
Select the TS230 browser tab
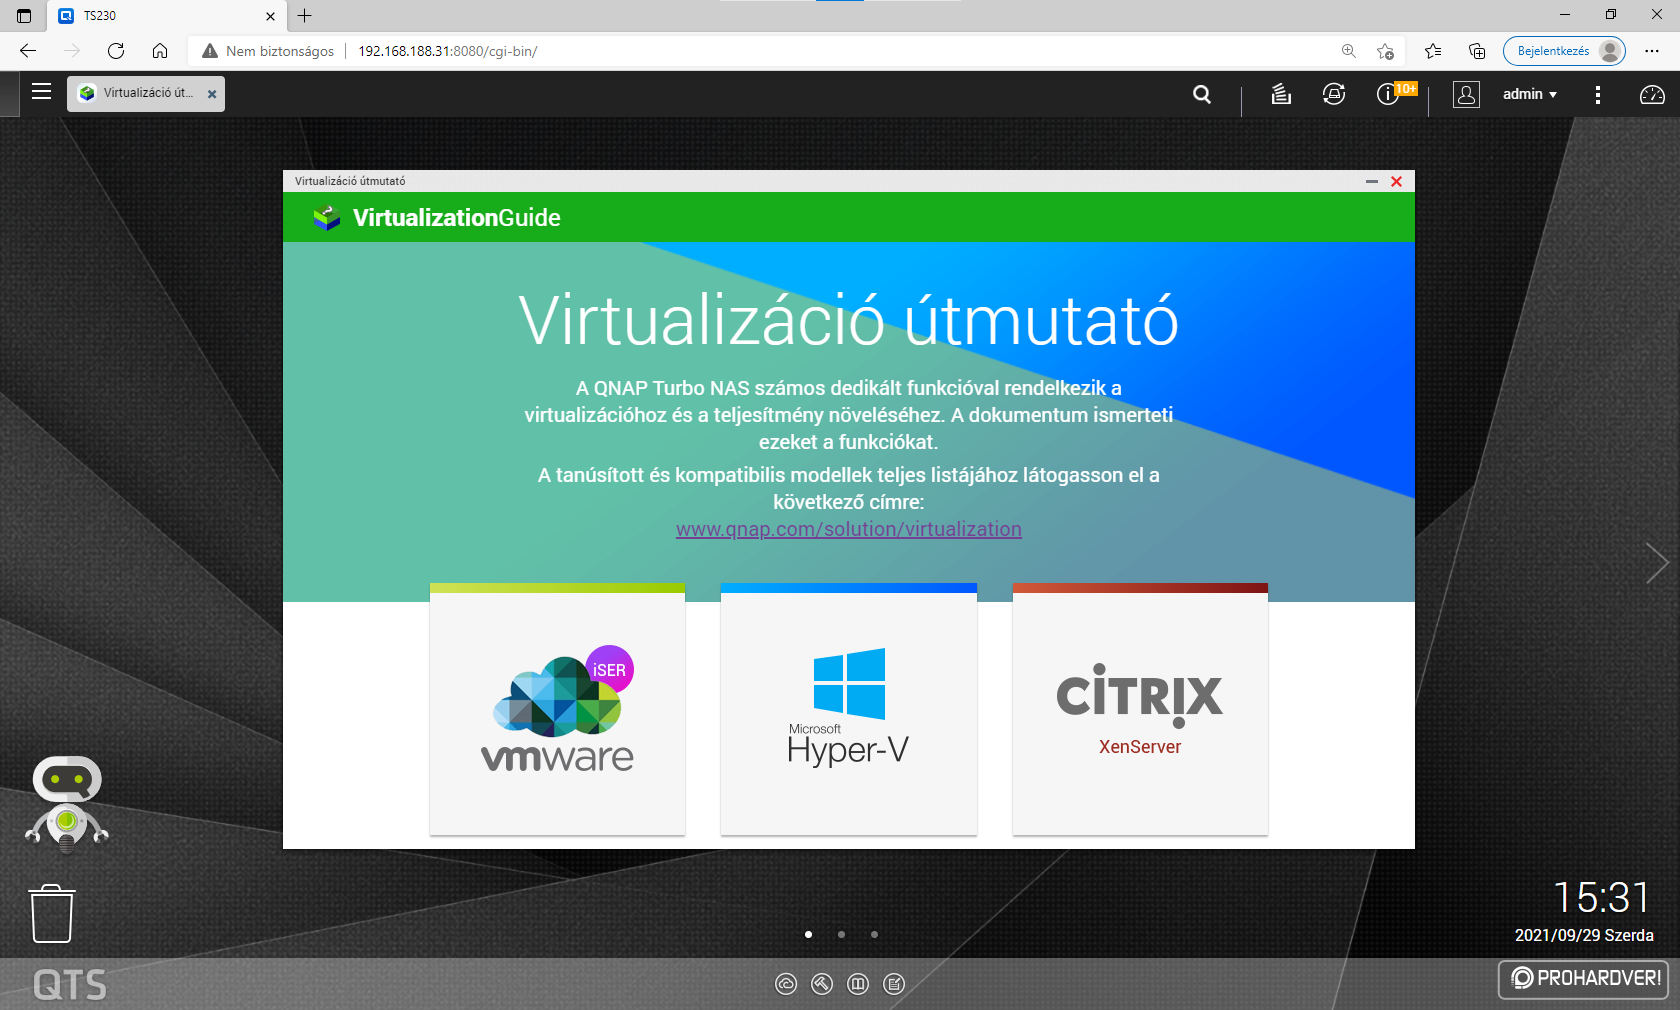(167, 16)
